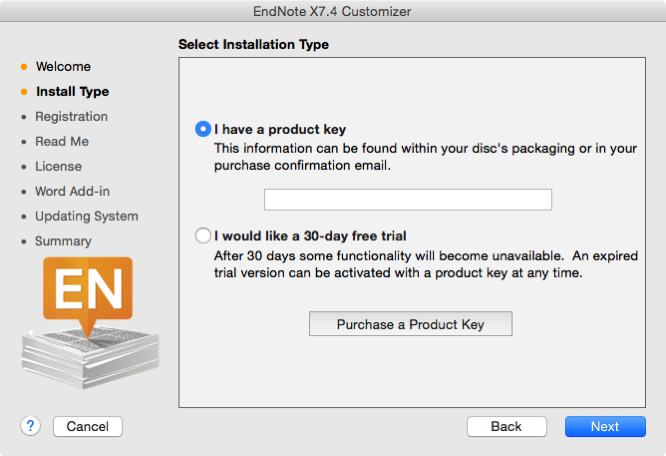The image size is (666, 456).
Task: Select the 'I have a product key' radio
Action: pyautogui.click(x=203, y=129)
